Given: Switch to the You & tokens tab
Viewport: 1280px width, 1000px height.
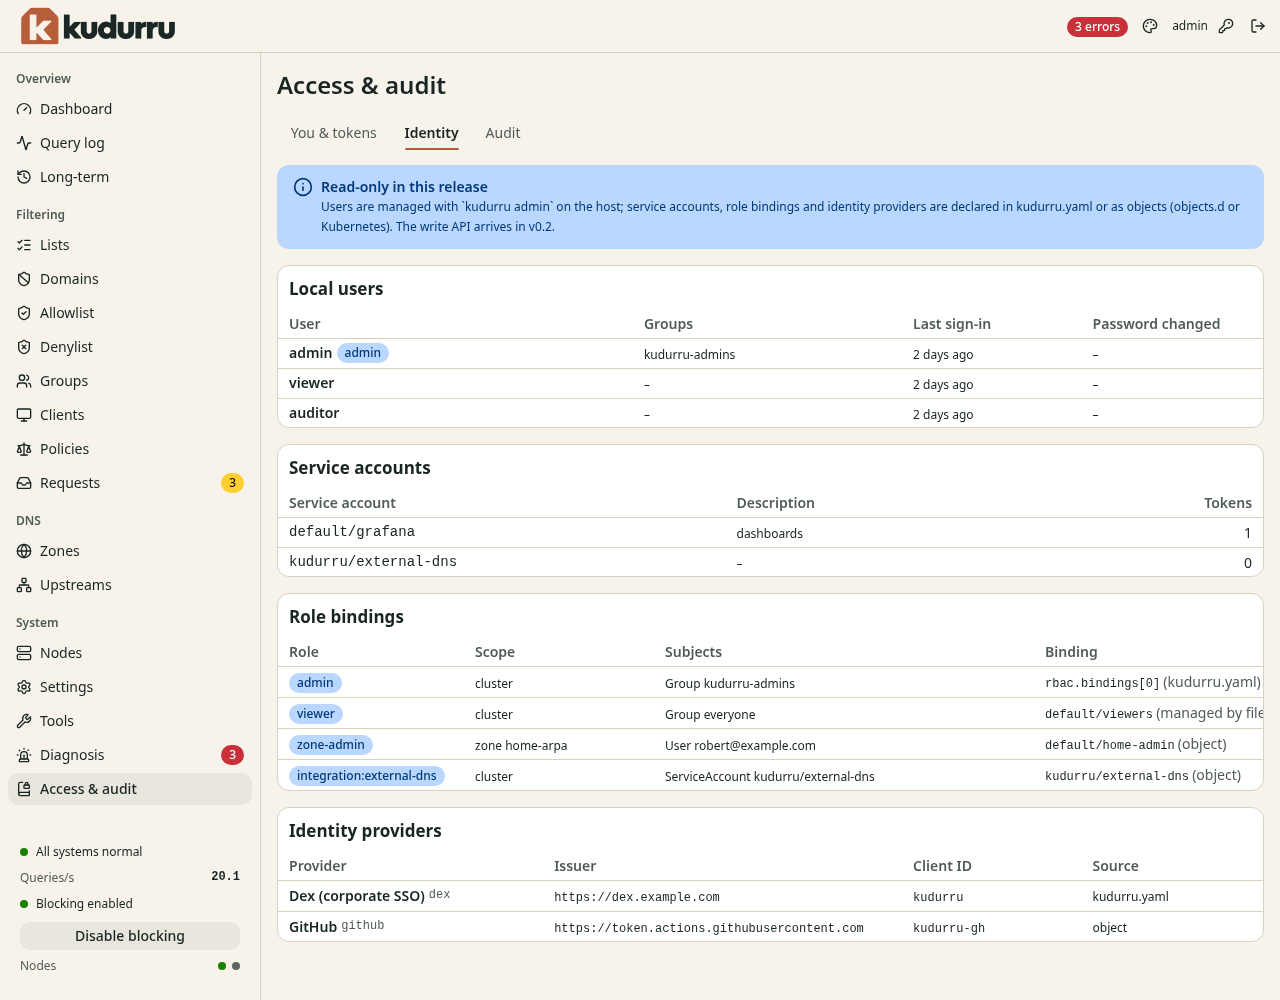Looking at the screenshot, I should (x=333, y=133).
